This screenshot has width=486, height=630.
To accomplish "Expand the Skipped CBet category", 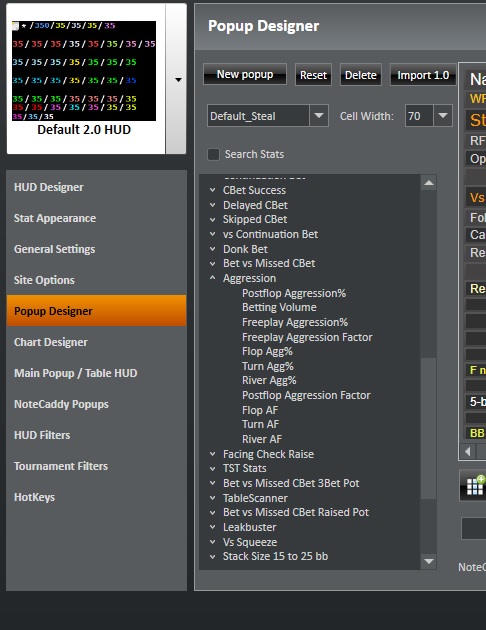I will pos(212,219).
